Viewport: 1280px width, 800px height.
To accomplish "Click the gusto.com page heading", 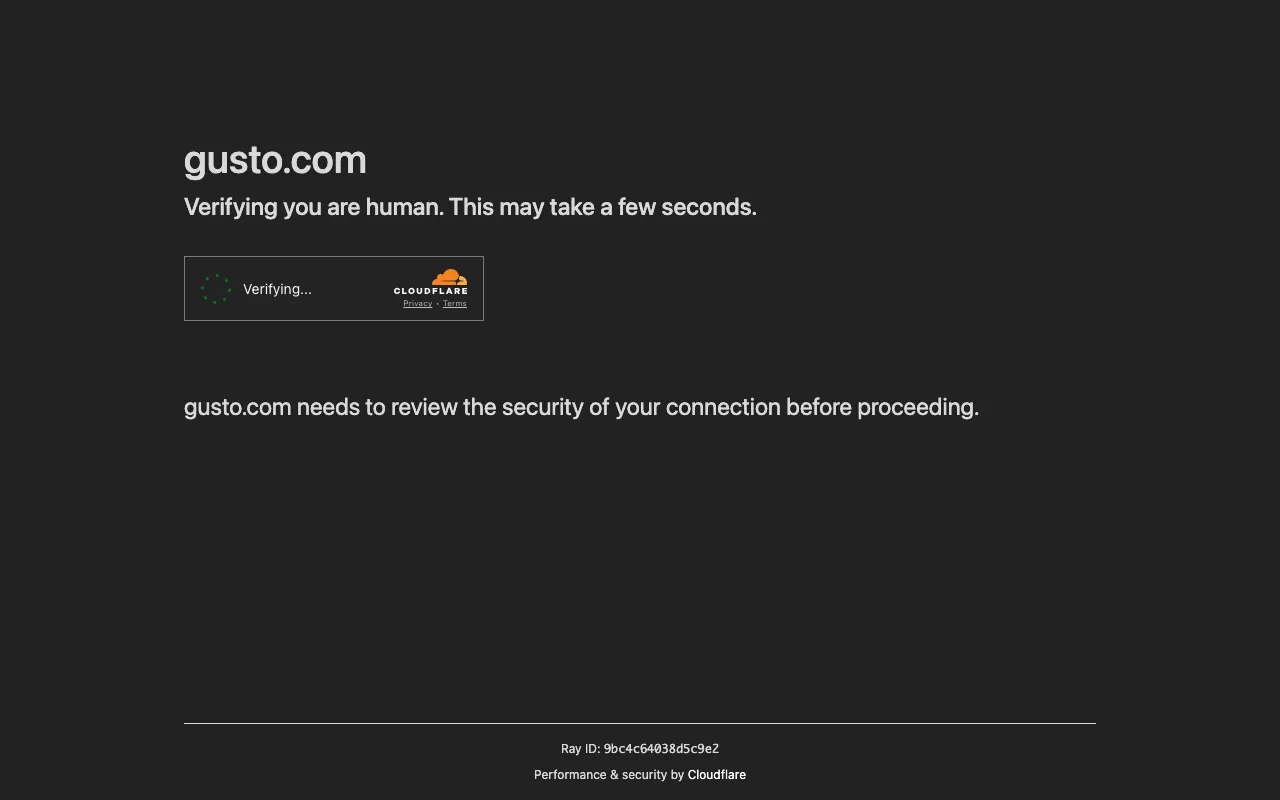I will [275, 160].
